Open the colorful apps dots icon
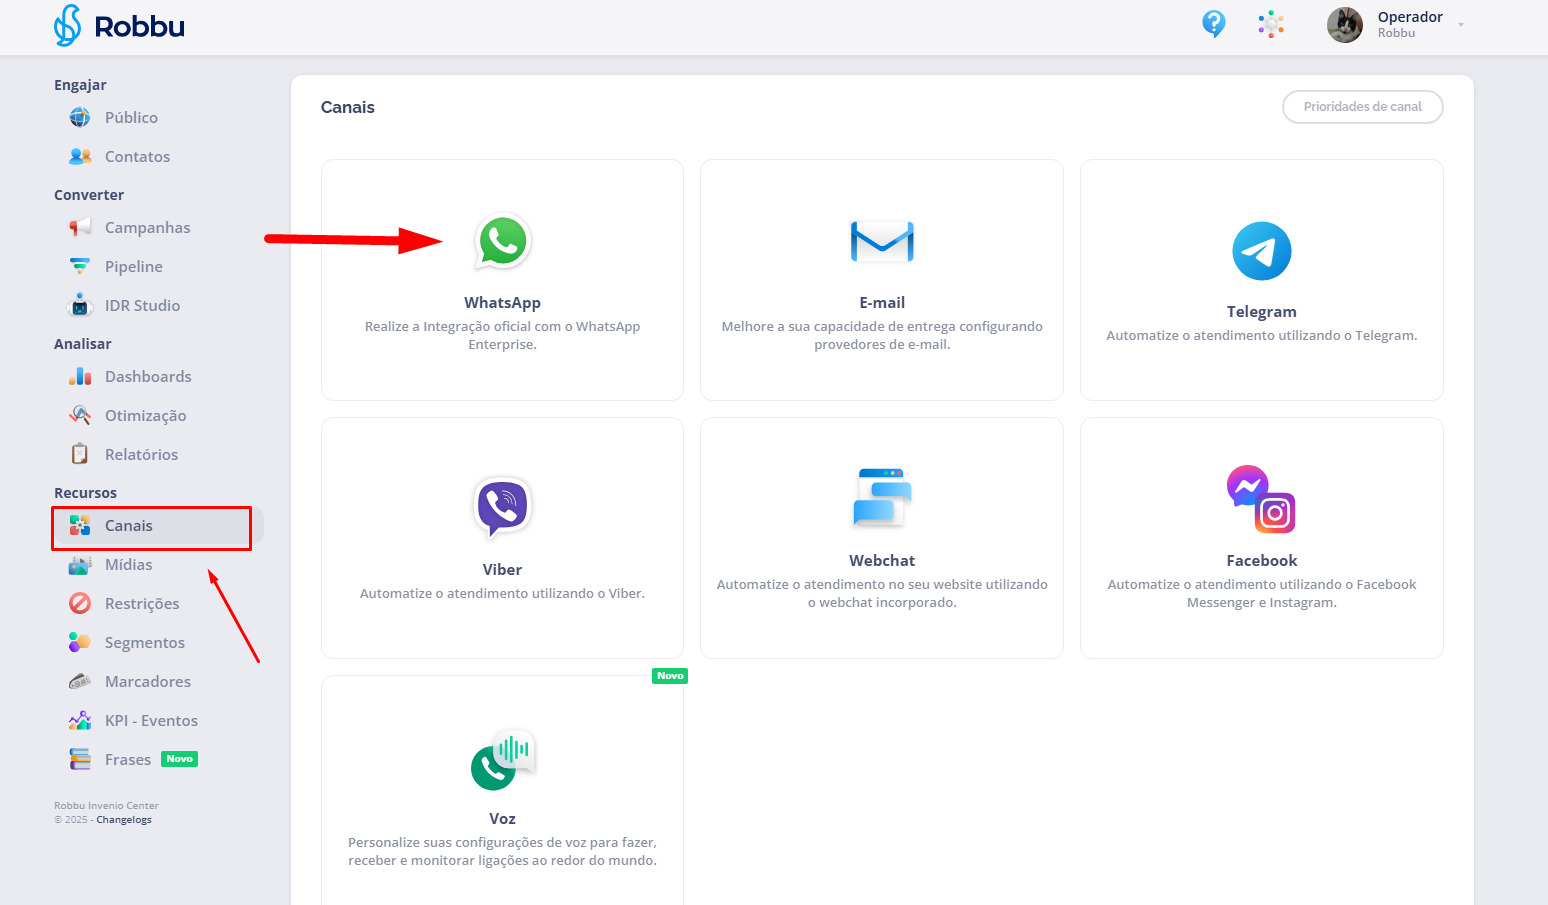 (x=1271, y=24)
